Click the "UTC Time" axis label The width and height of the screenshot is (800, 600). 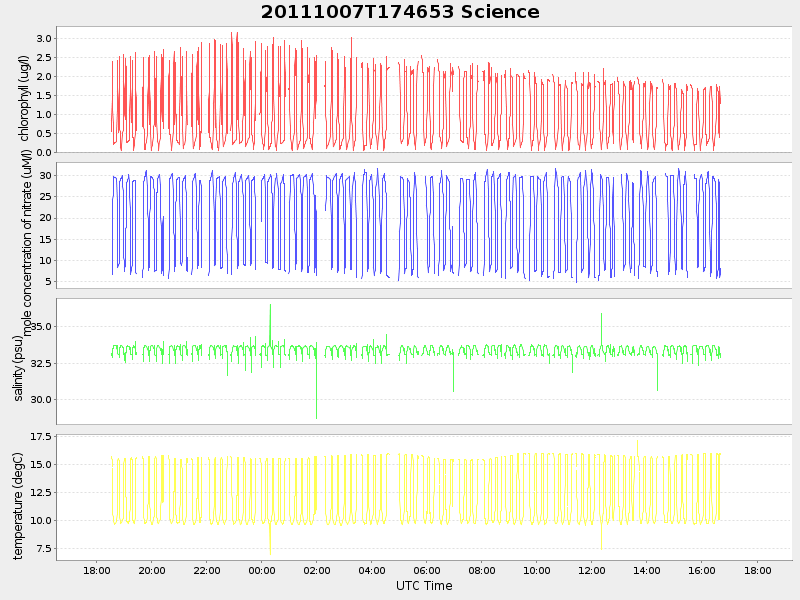(424, 586)
